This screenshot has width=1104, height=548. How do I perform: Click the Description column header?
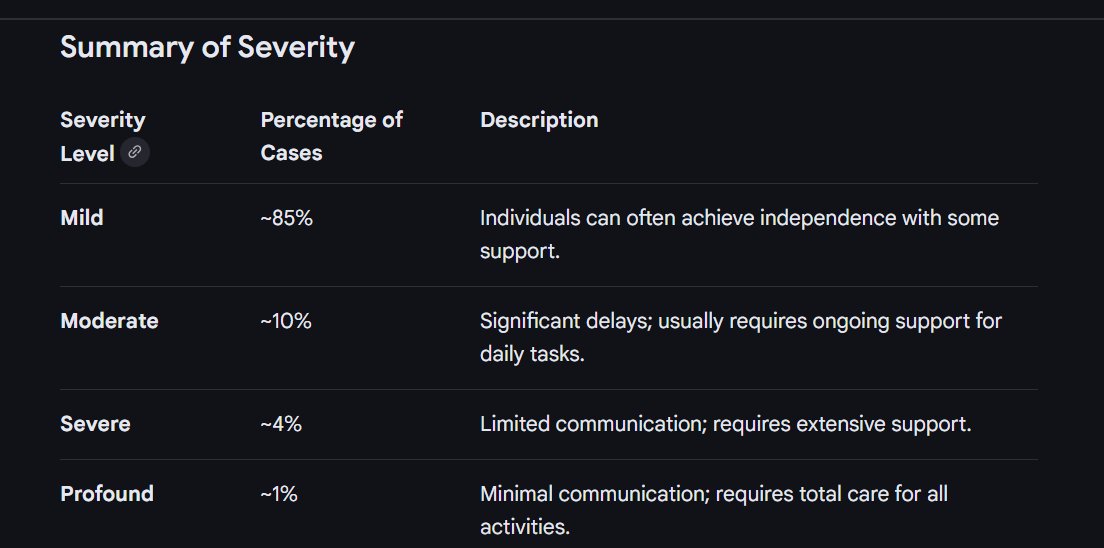point(539,120)
